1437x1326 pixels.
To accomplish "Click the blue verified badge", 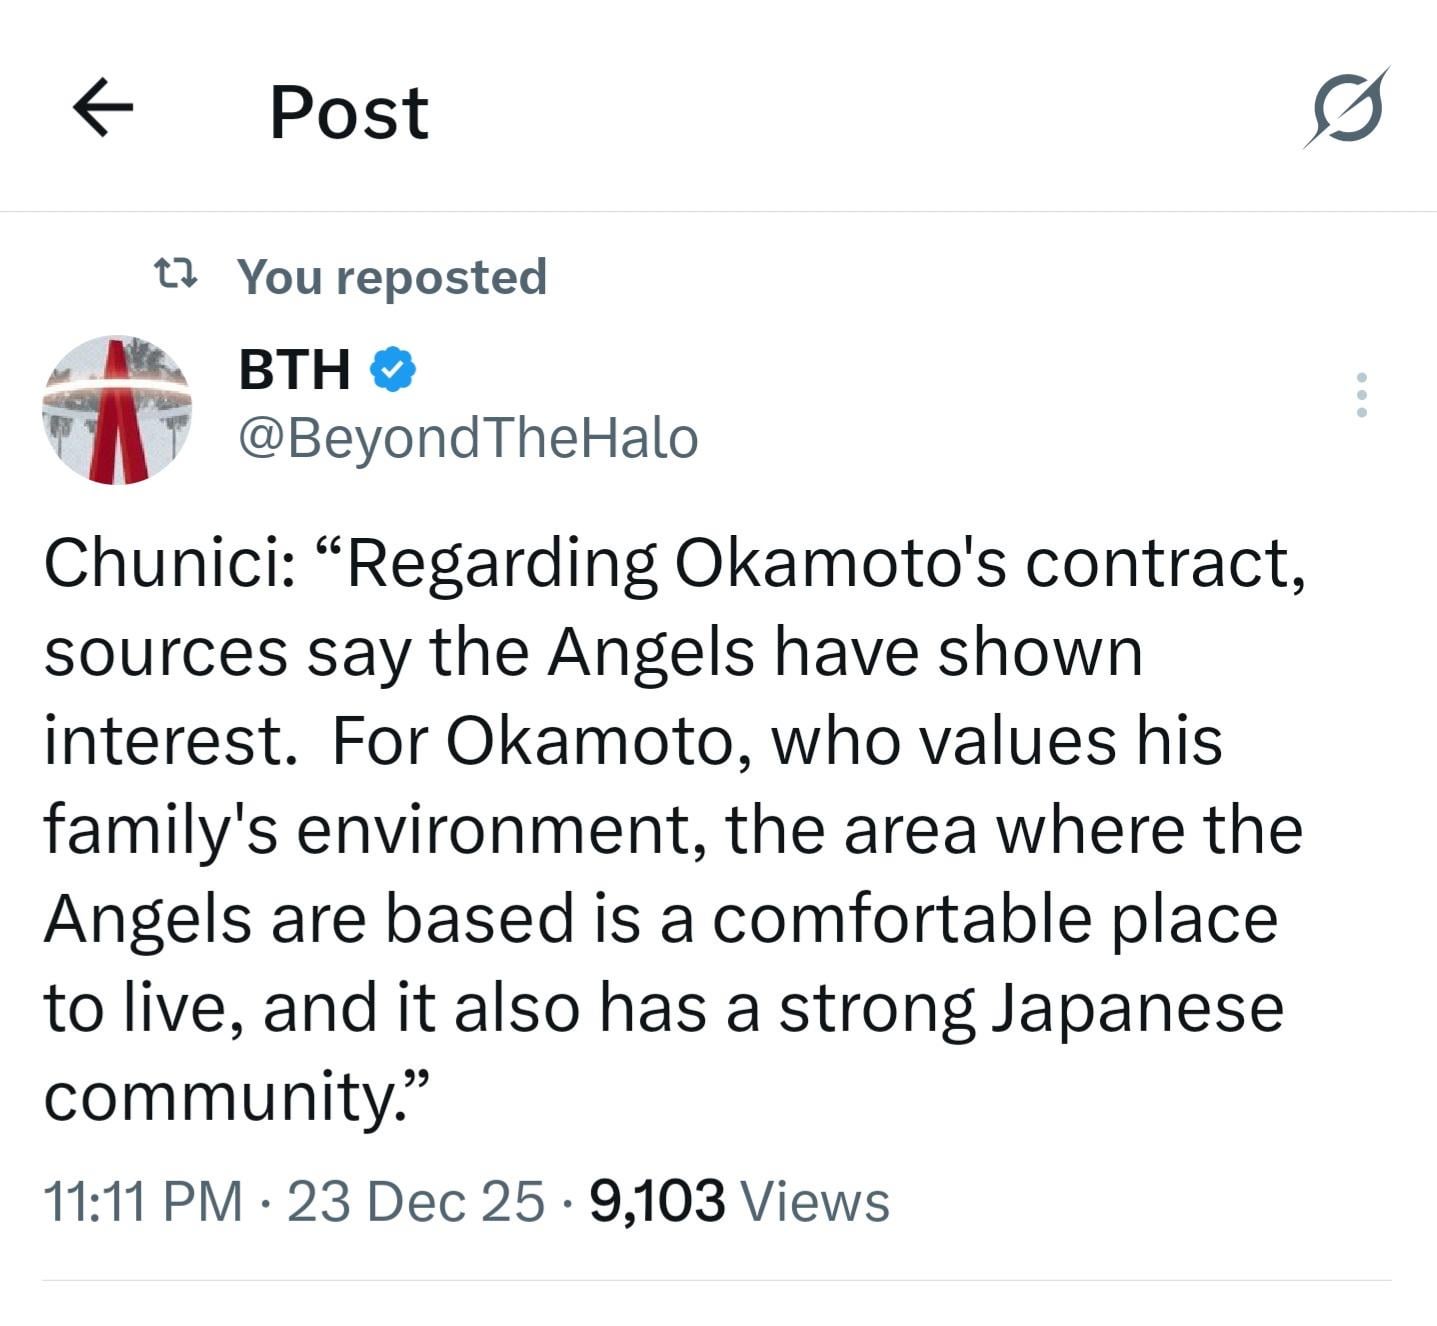I will (x=393, y=370).
